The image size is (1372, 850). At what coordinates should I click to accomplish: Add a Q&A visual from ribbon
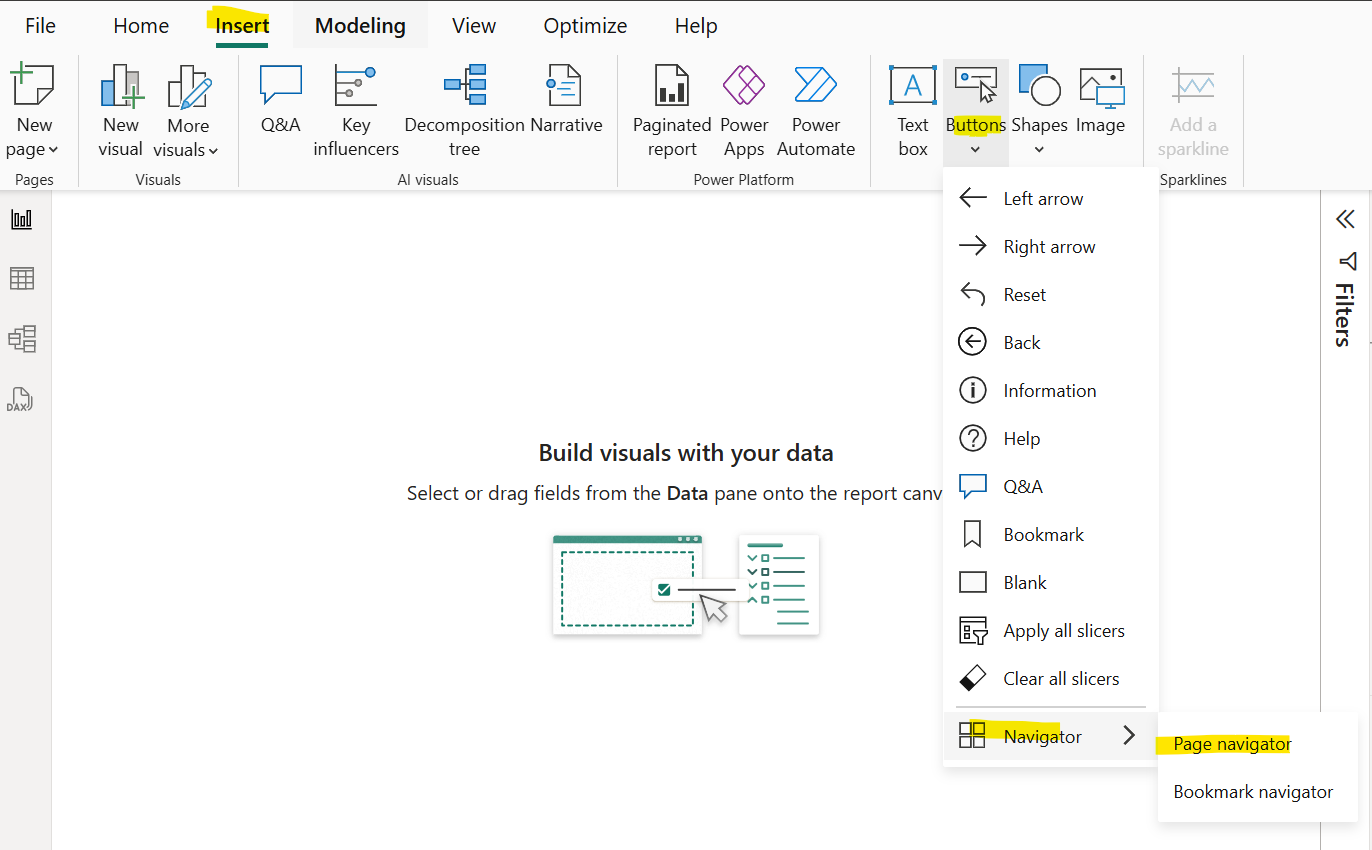point(280,98)
